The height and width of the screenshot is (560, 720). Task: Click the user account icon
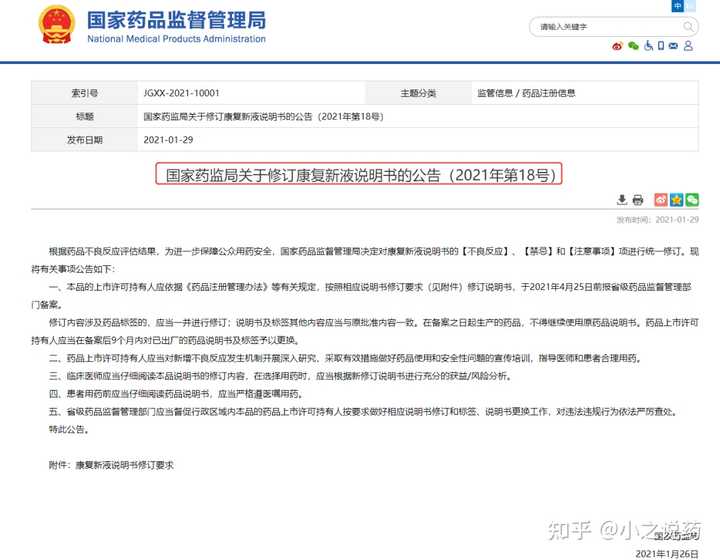coord(688,45)
